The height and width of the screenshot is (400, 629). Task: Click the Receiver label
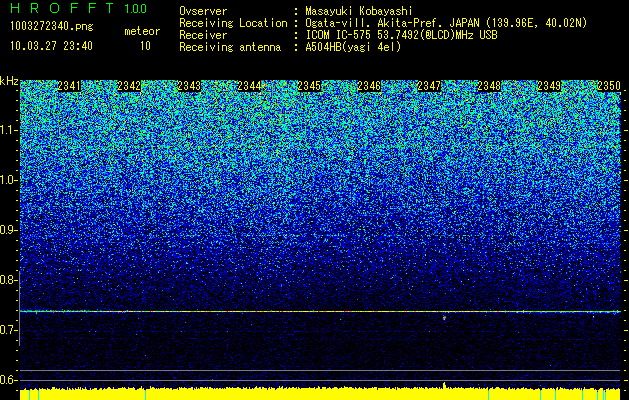(x=203, y=35)
